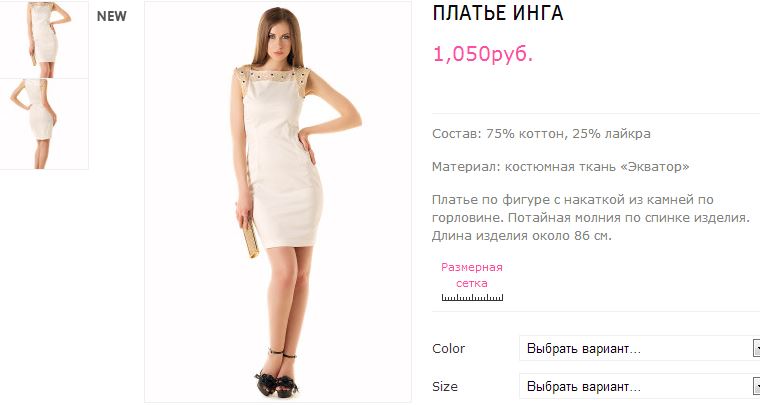Click the NEW badge label
The image size is (760, 405).
(111, 16)
